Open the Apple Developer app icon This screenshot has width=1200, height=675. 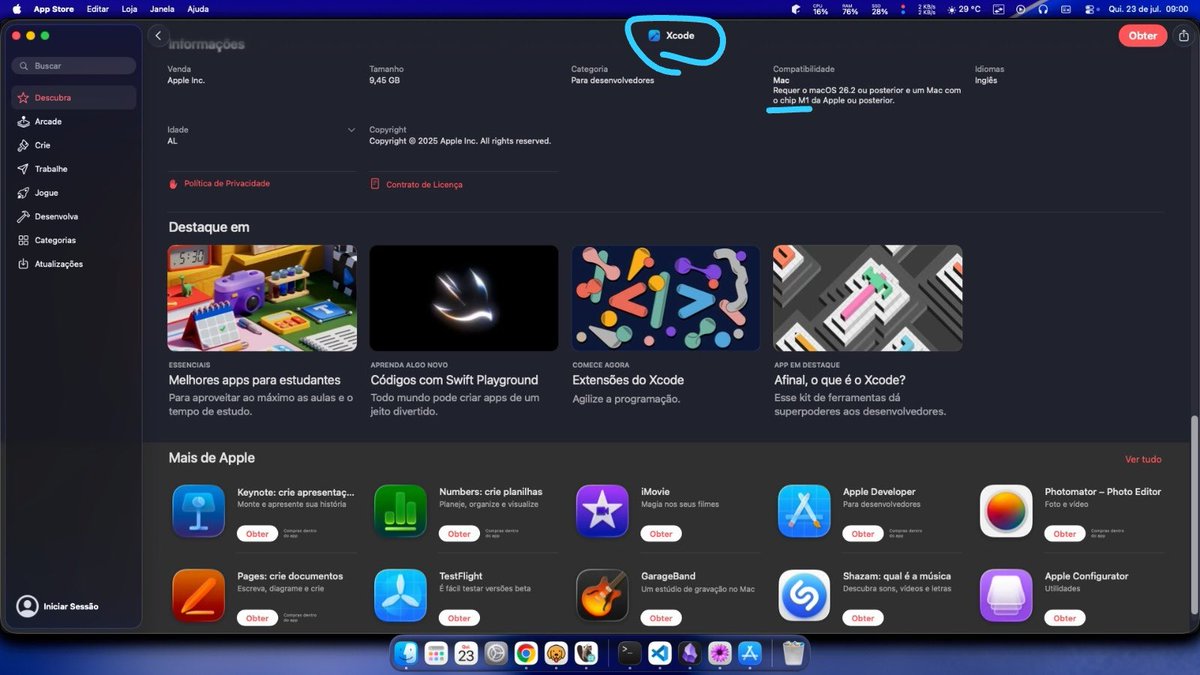(x=804, y=511)
